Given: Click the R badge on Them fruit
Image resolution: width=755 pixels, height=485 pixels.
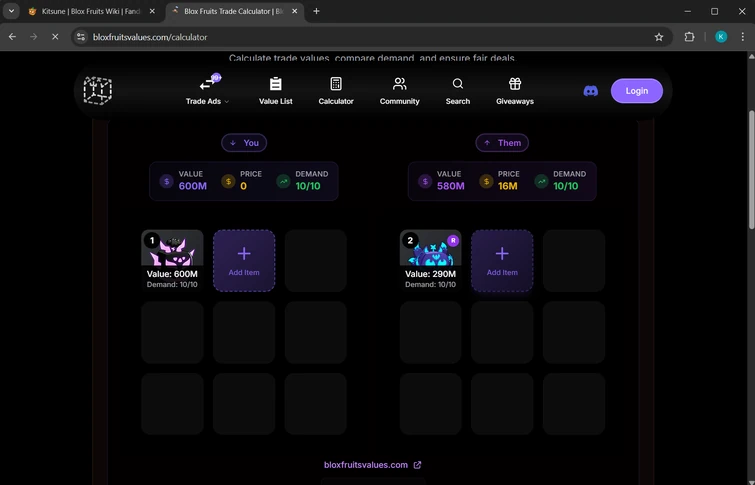Looking at the screenshot, I should click(x=453, y=240).
